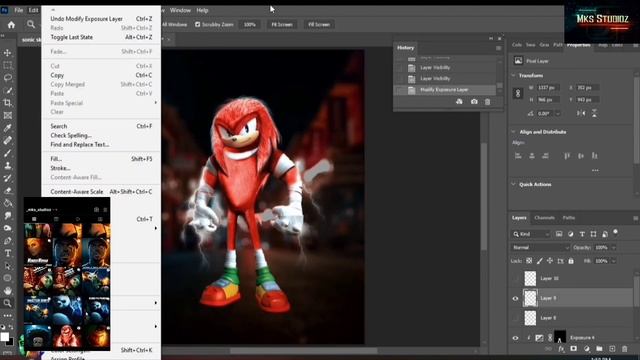Open Fill percentage dropdown arrow
This screenshot has width=640, height=360.
coord(613,261)
